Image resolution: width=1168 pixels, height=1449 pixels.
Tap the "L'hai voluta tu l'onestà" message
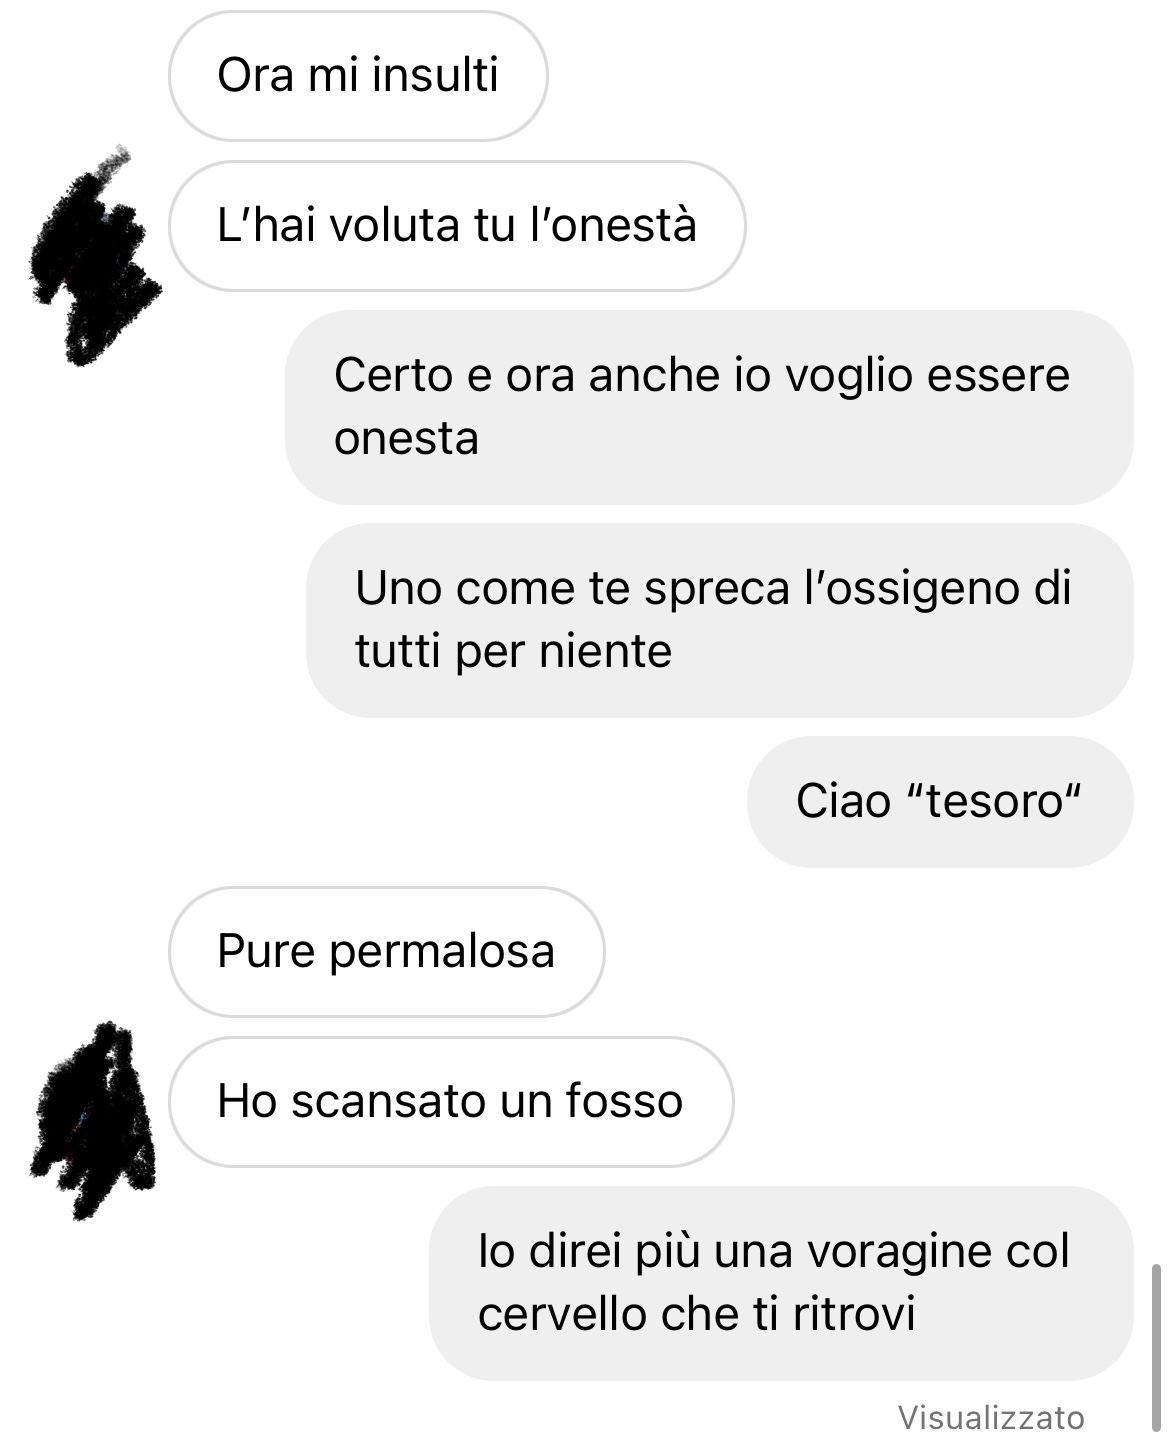(x=457, y=226)
